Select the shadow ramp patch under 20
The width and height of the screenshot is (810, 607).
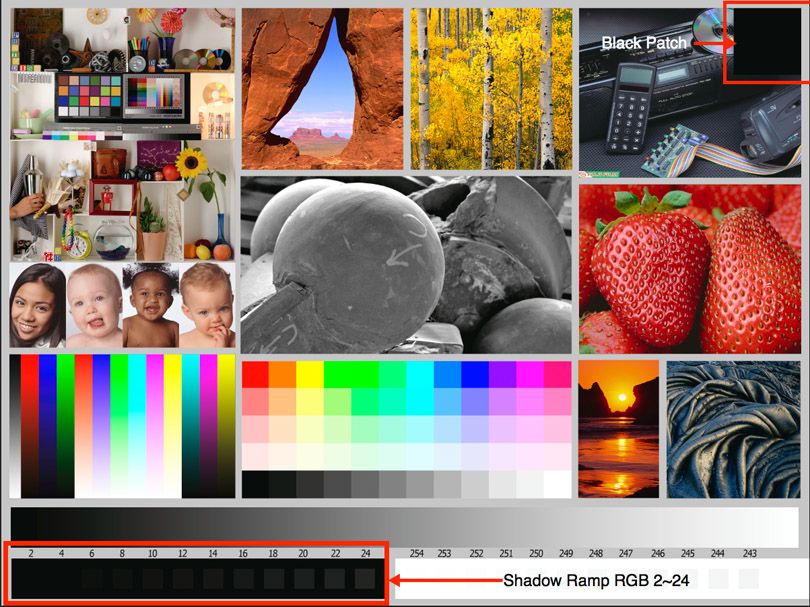[304, 579]
